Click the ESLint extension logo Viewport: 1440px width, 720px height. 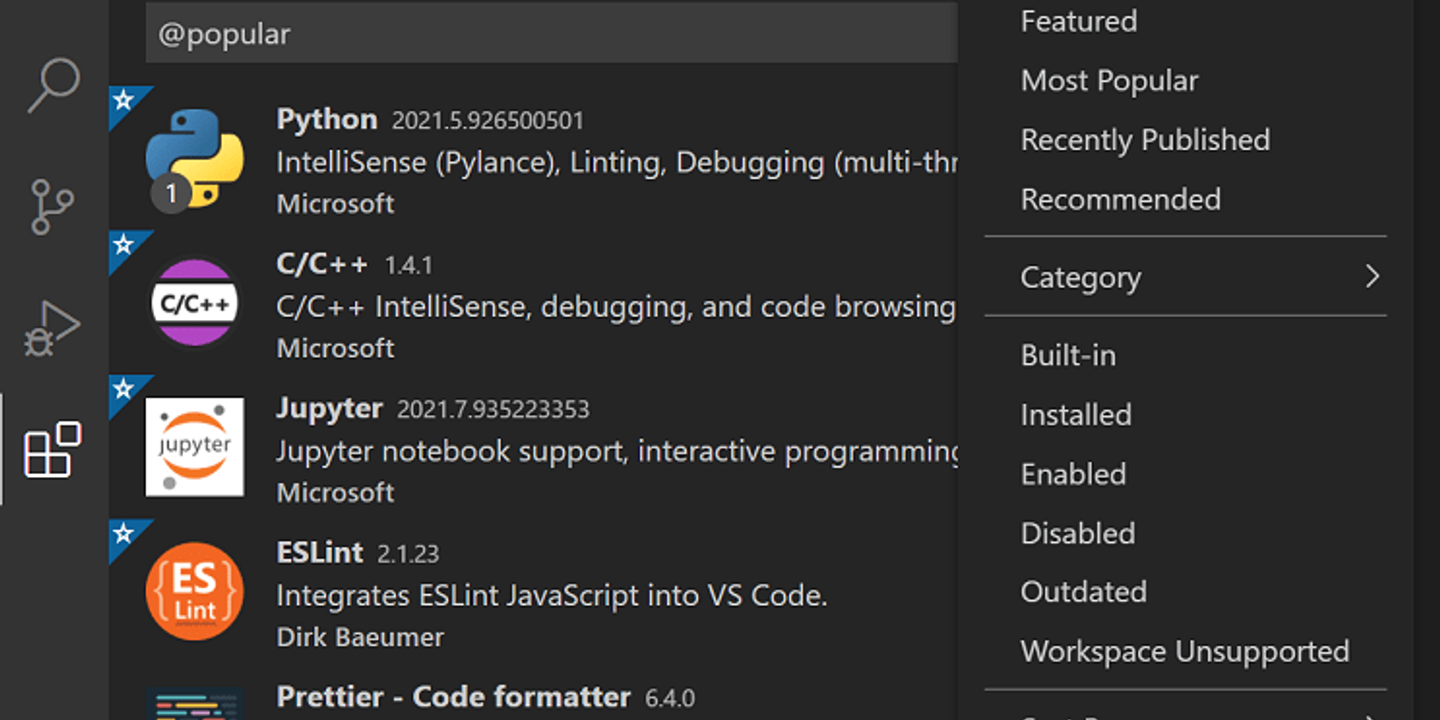(x=195, y=591)
